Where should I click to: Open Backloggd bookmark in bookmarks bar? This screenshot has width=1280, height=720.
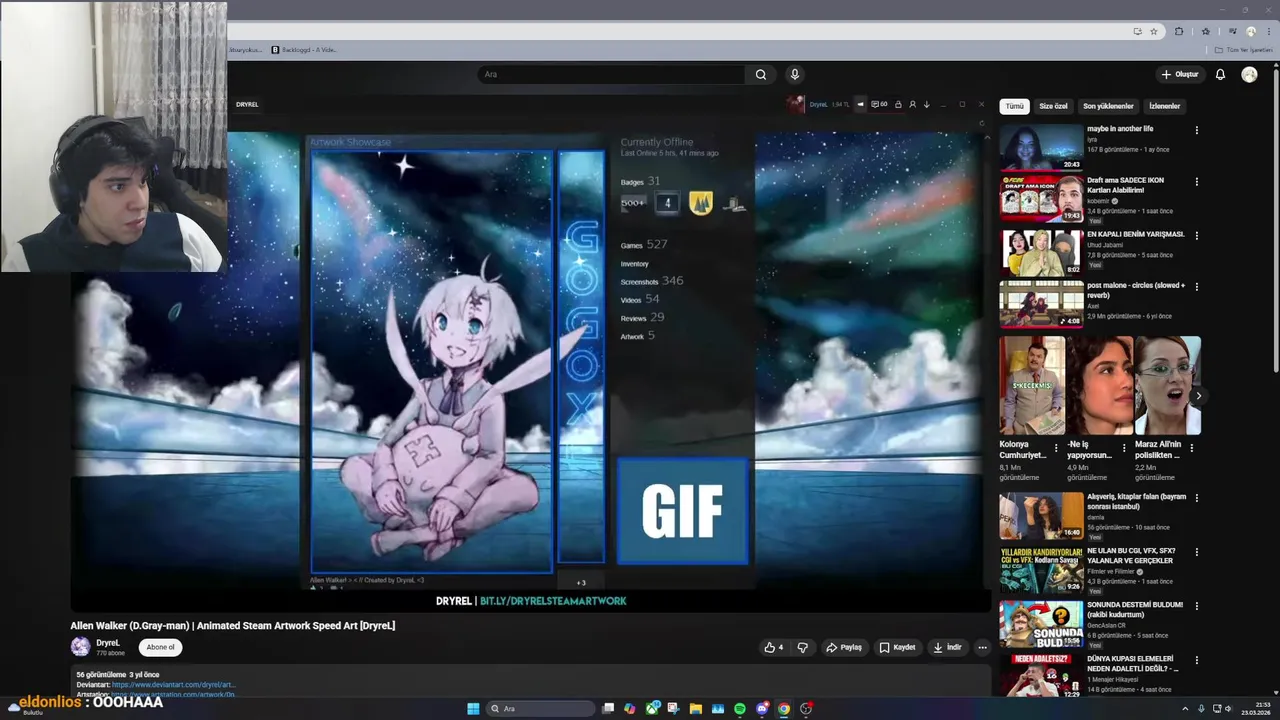[304, 49]
